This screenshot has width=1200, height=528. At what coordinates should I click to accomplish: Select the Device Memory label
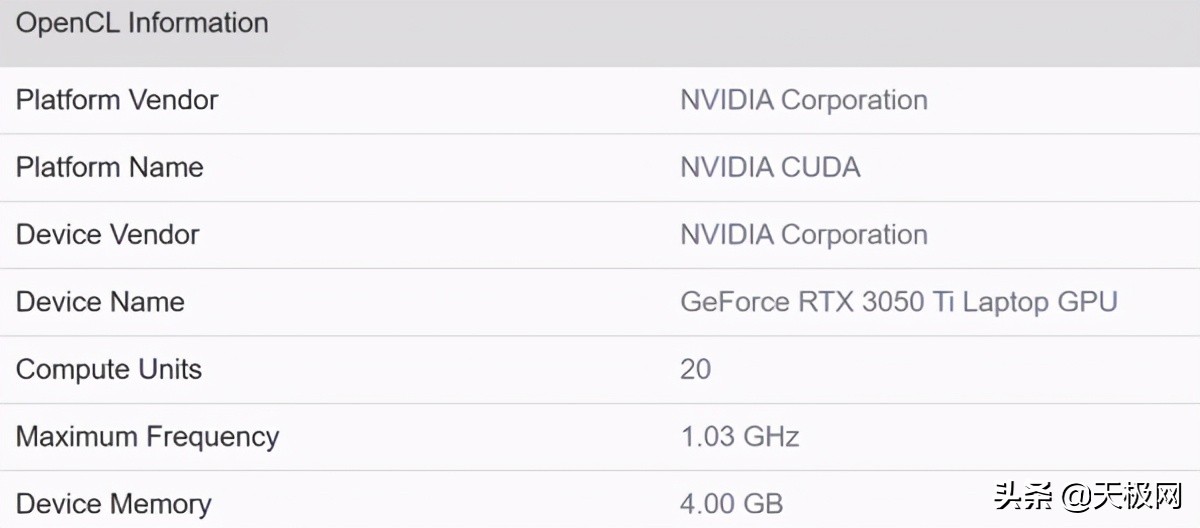[x=114, y=504]
